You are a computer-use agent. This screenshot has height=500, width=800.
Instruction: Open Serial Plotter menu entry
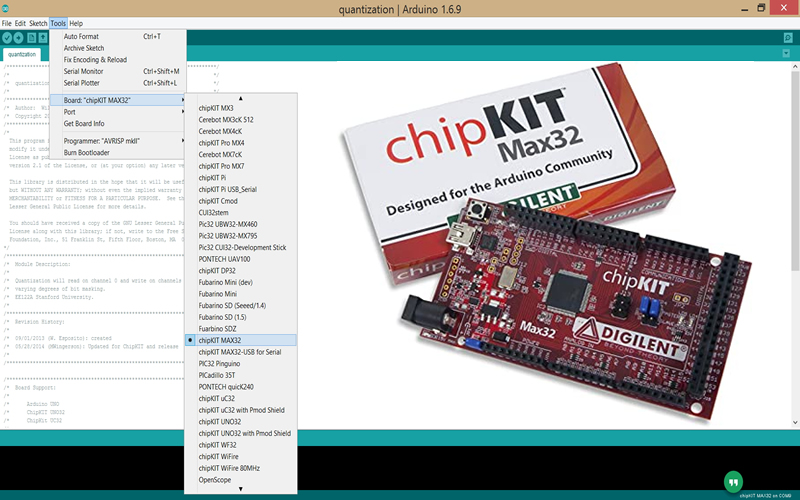point(118,83)
